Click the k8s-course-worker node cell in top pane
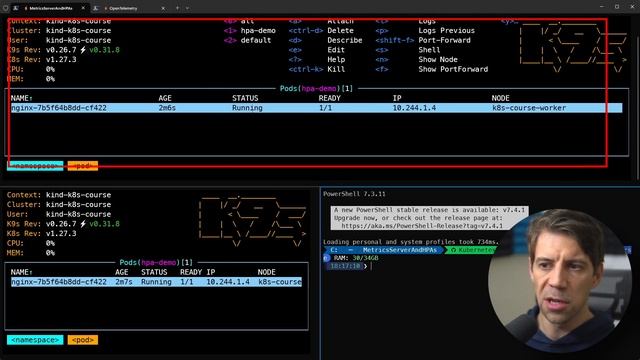This screenshot has width=640, height=360. (529, 108)
